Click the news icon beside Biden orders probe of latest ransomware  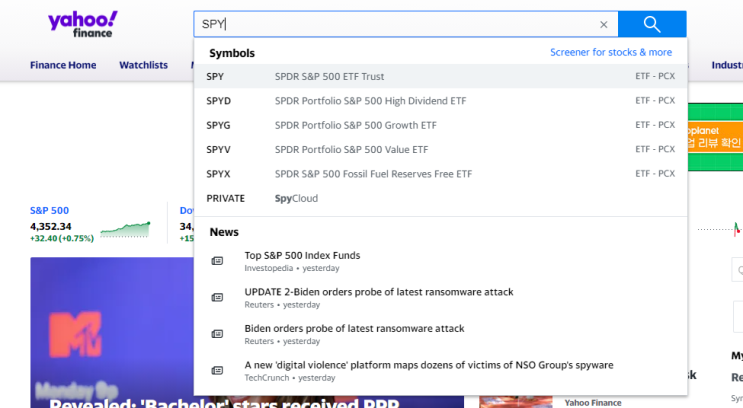(217, 334)
